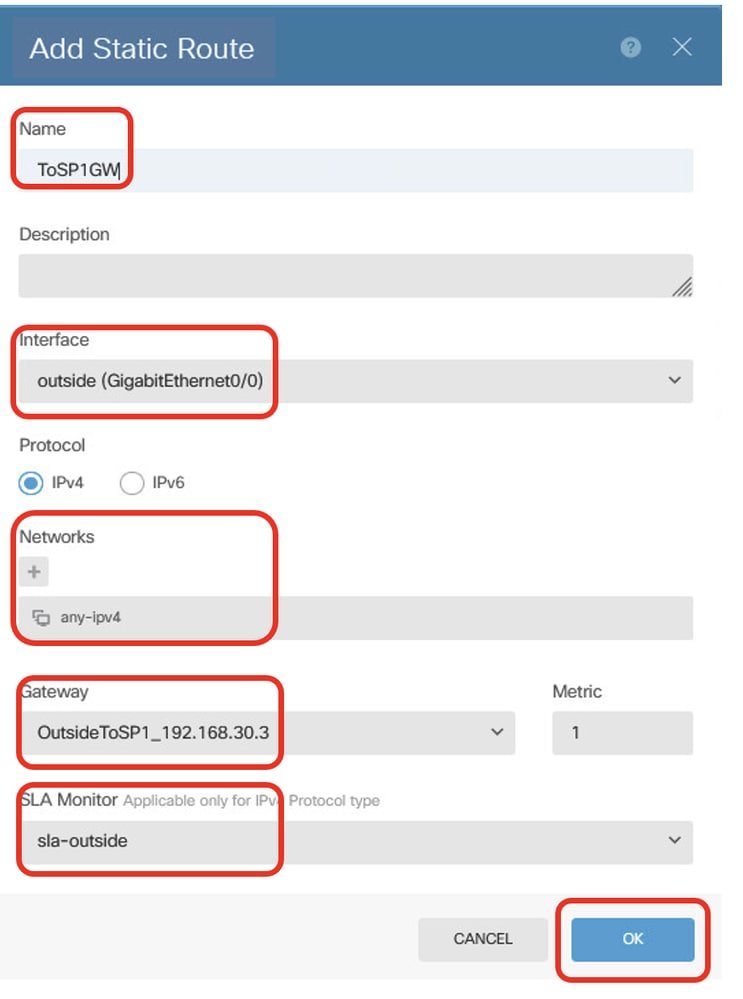This screenshot has width=743, height=999.
Task: Click the Description resize handle icon
Action: pyautogui.click(x=682, y=287)
